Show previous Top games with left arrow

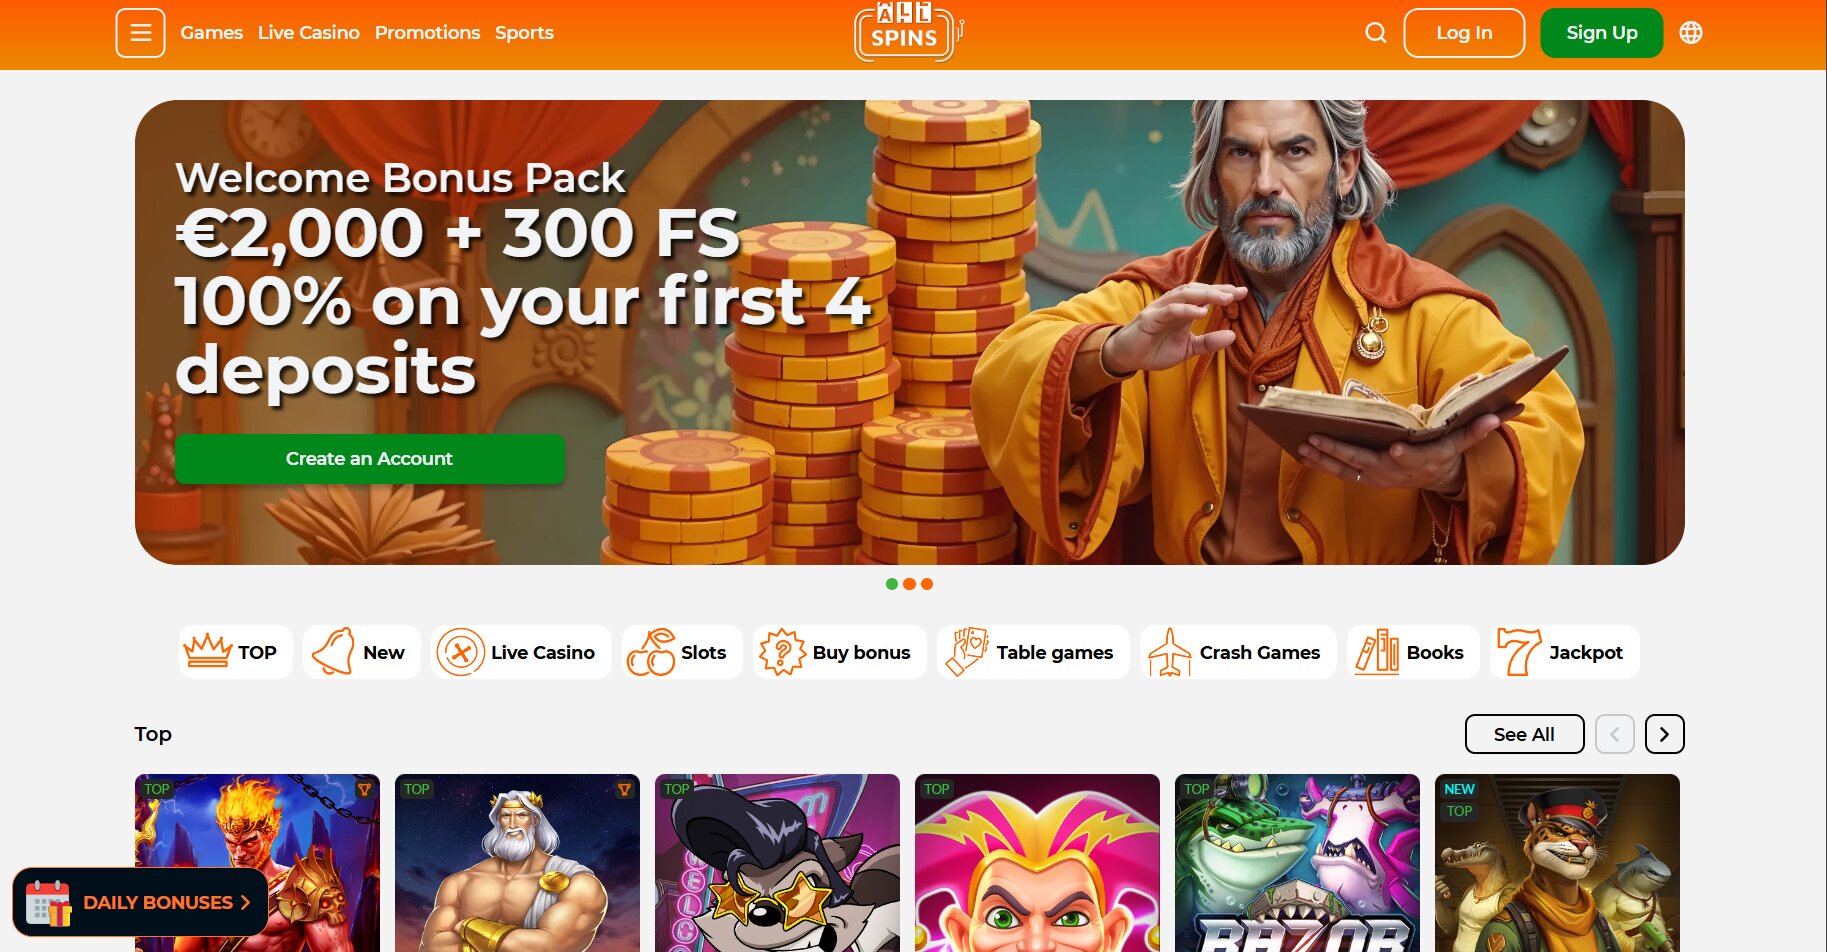click(x=1615, y=734)
